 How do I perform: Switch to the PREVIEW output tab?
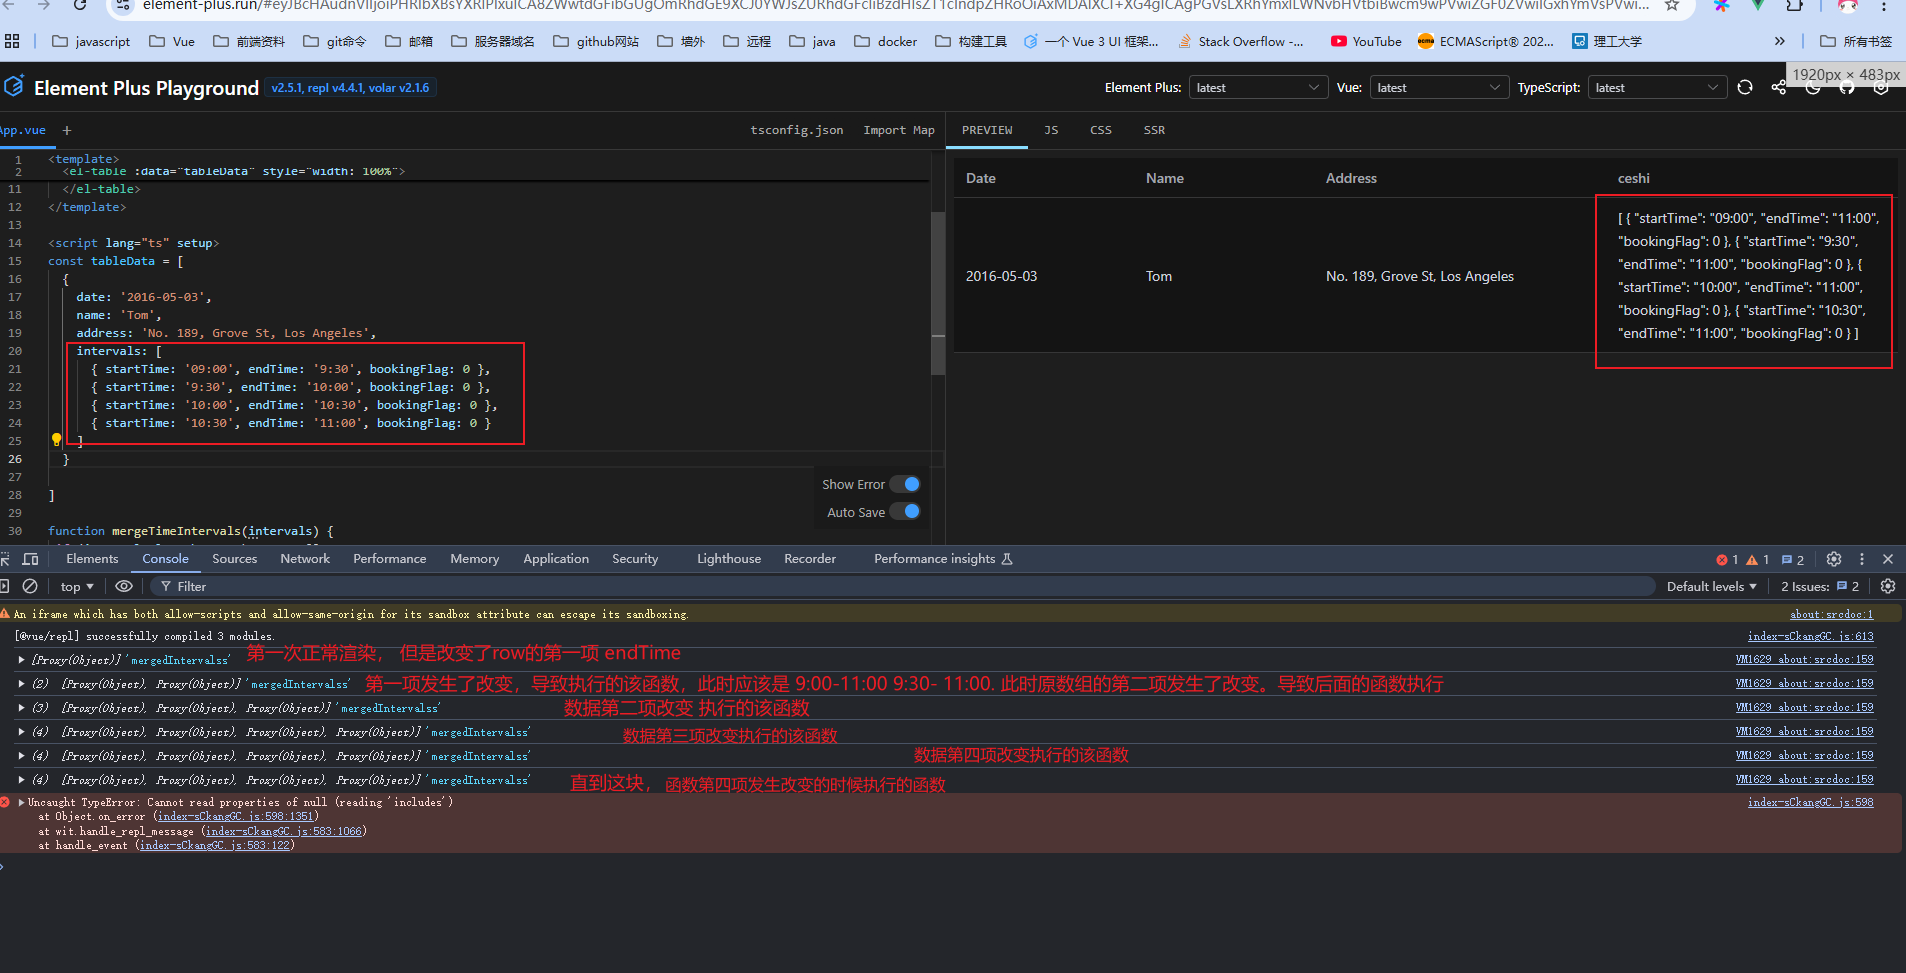point(987,130)
